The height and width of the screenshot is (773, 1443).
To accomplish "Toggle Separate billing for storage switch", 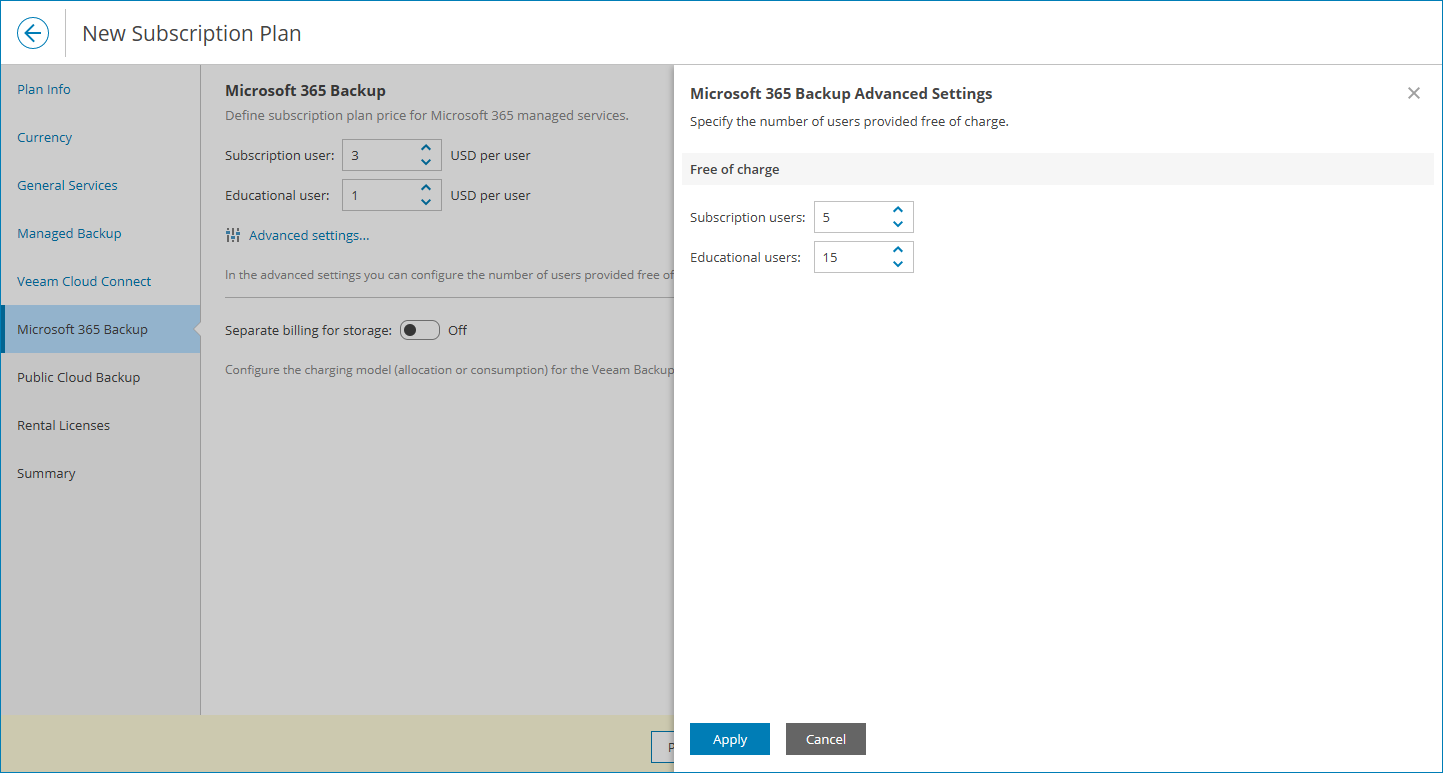I will tap(419, 329).
